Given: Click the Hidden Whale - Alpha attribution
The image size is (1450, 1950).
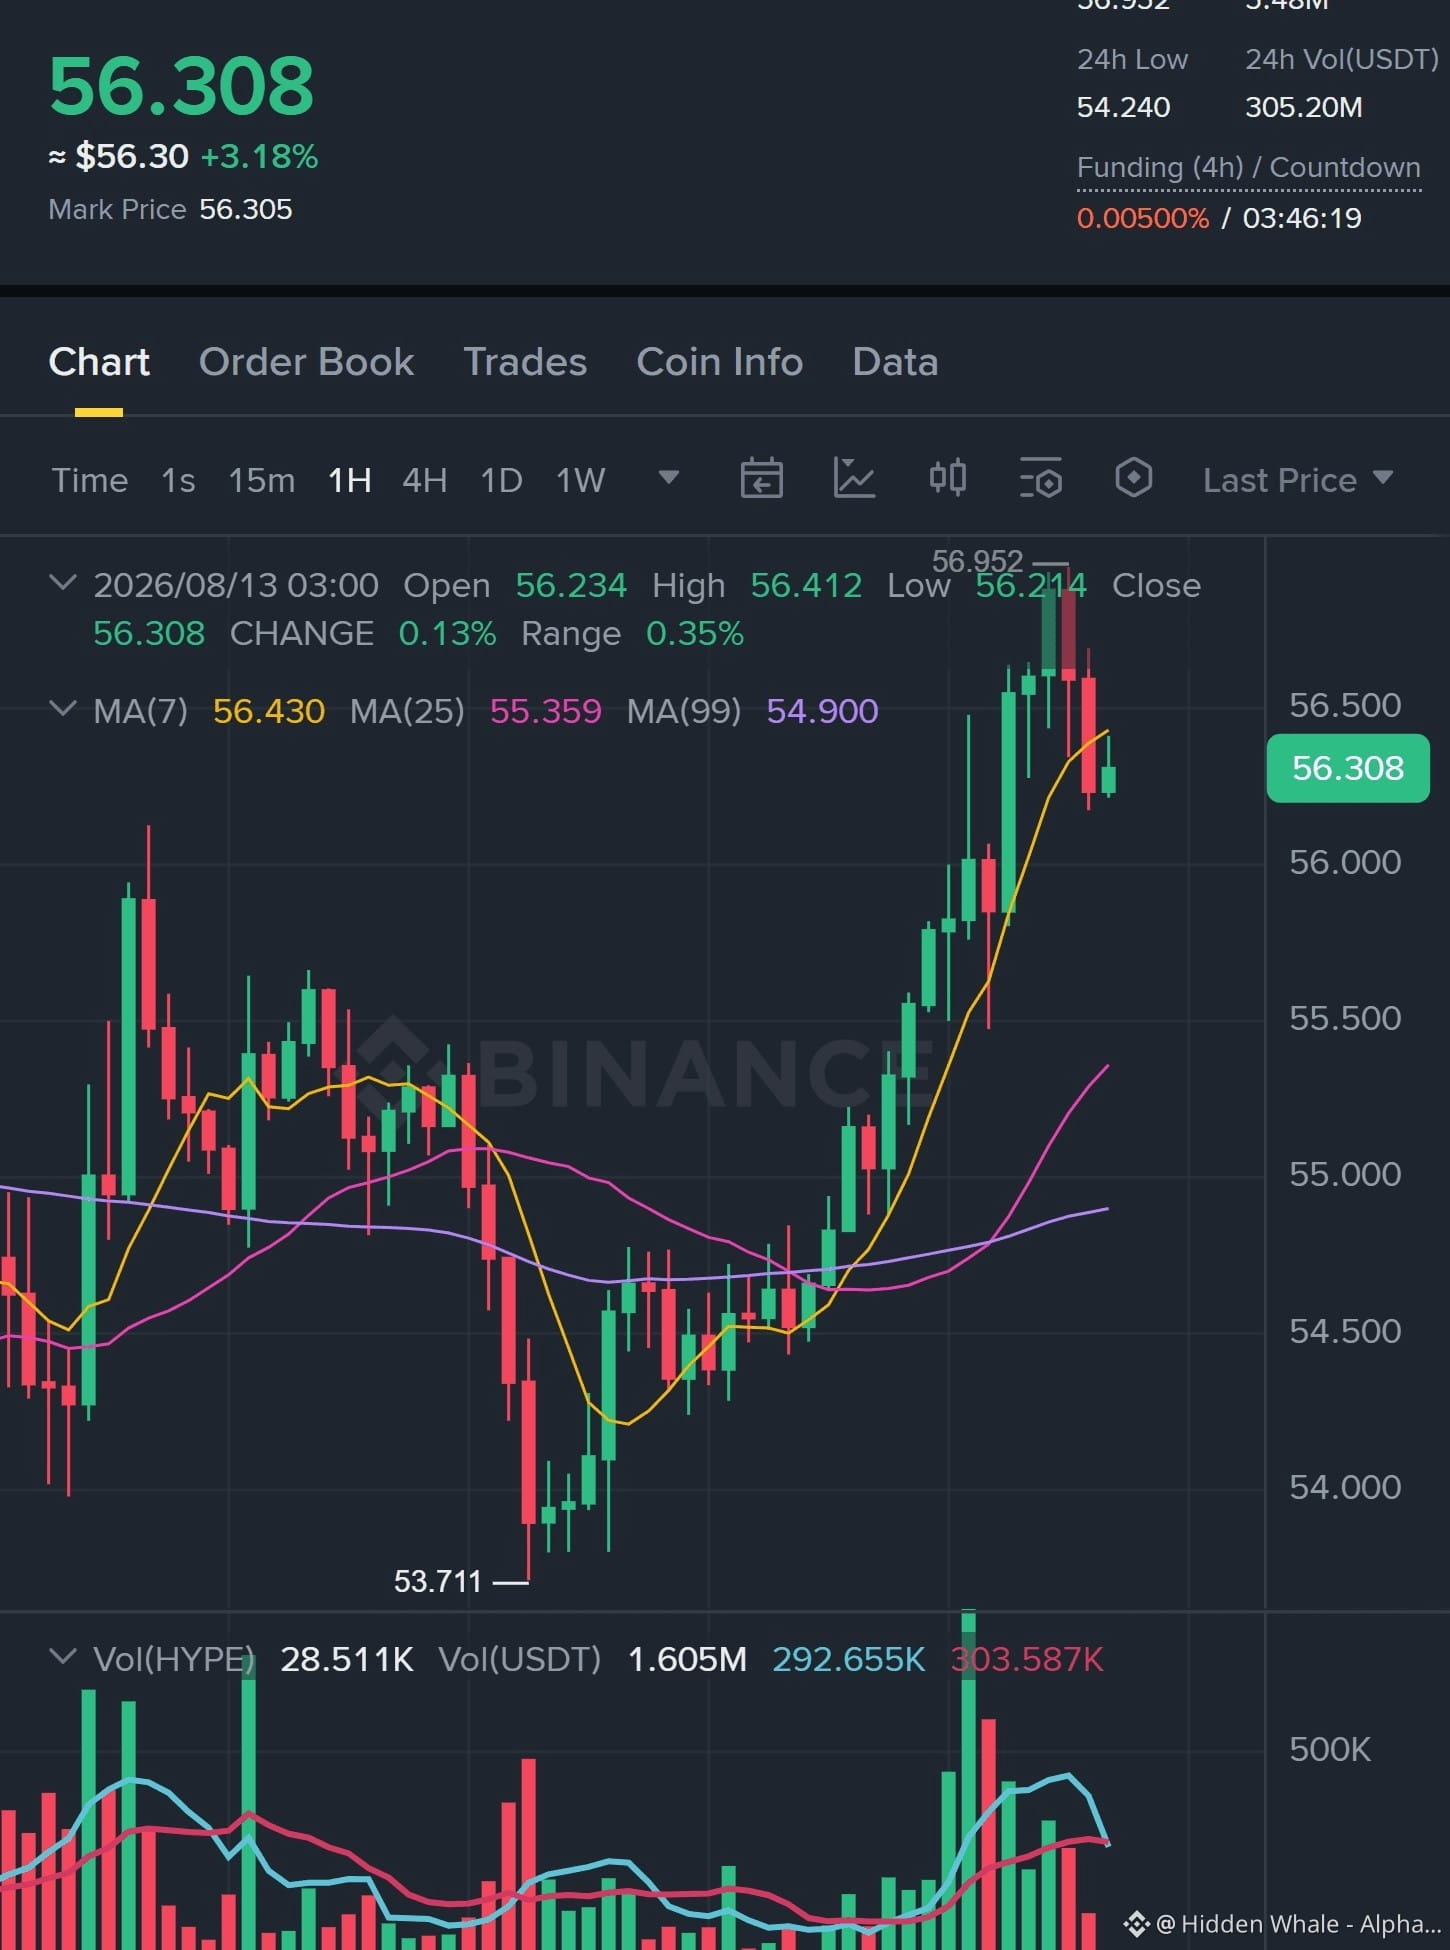Looking at the screenshot, I should (1283, 1923).
